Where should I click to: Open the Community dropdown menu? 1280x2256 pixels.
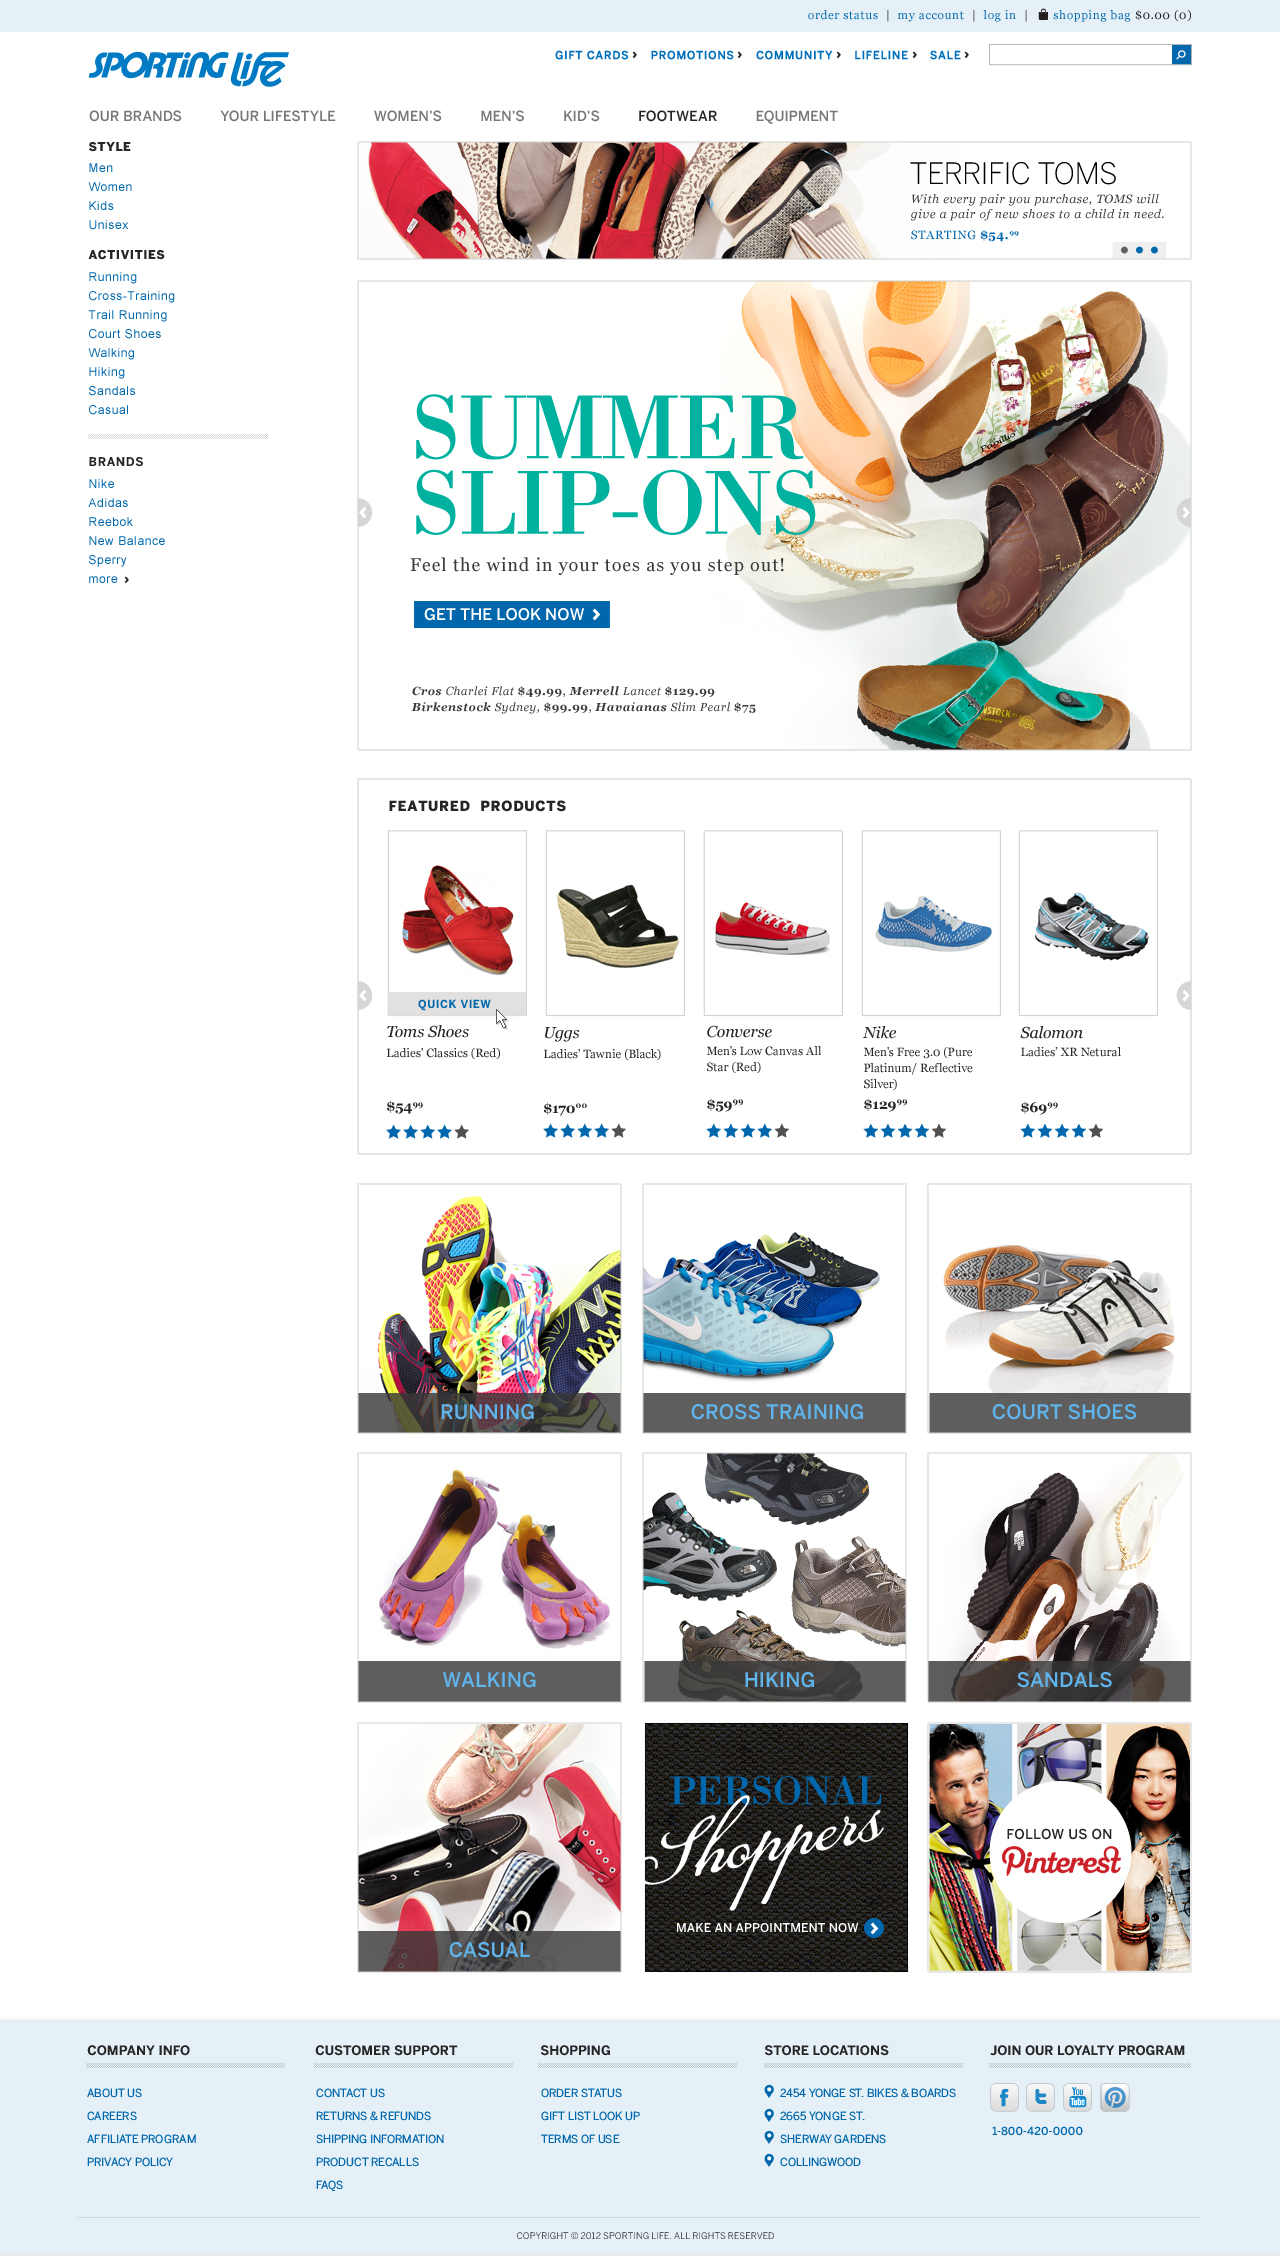(798, 55)
